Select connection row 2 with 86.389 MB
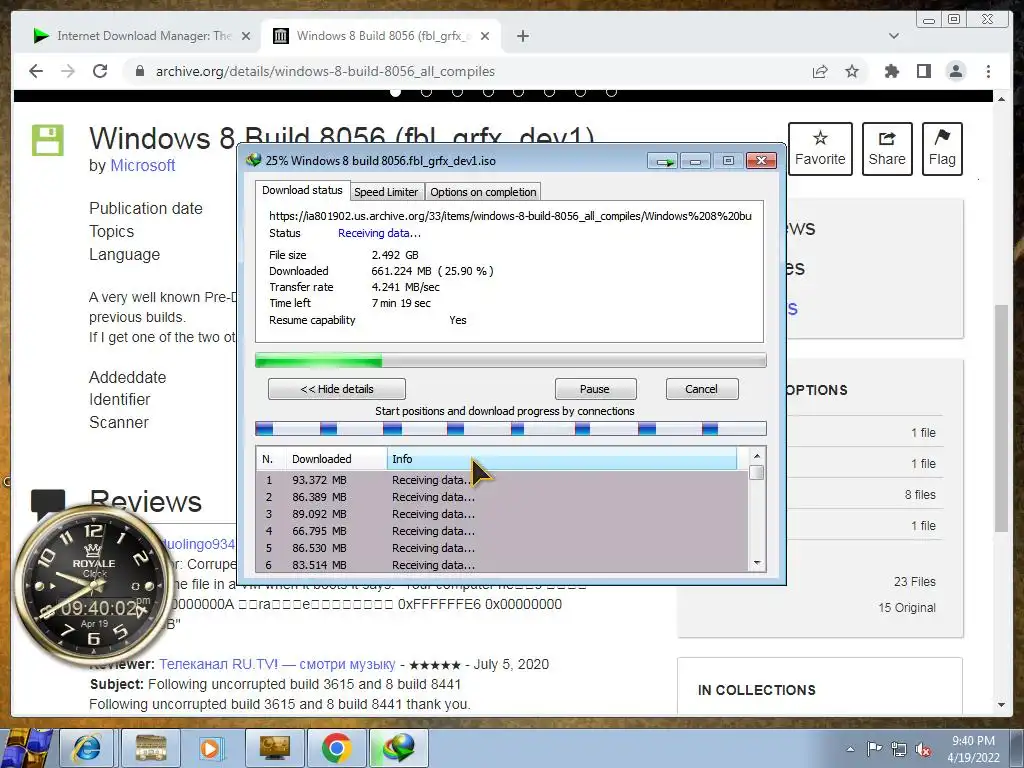This screenshot has width=1024, height=768. click(502, 497)
